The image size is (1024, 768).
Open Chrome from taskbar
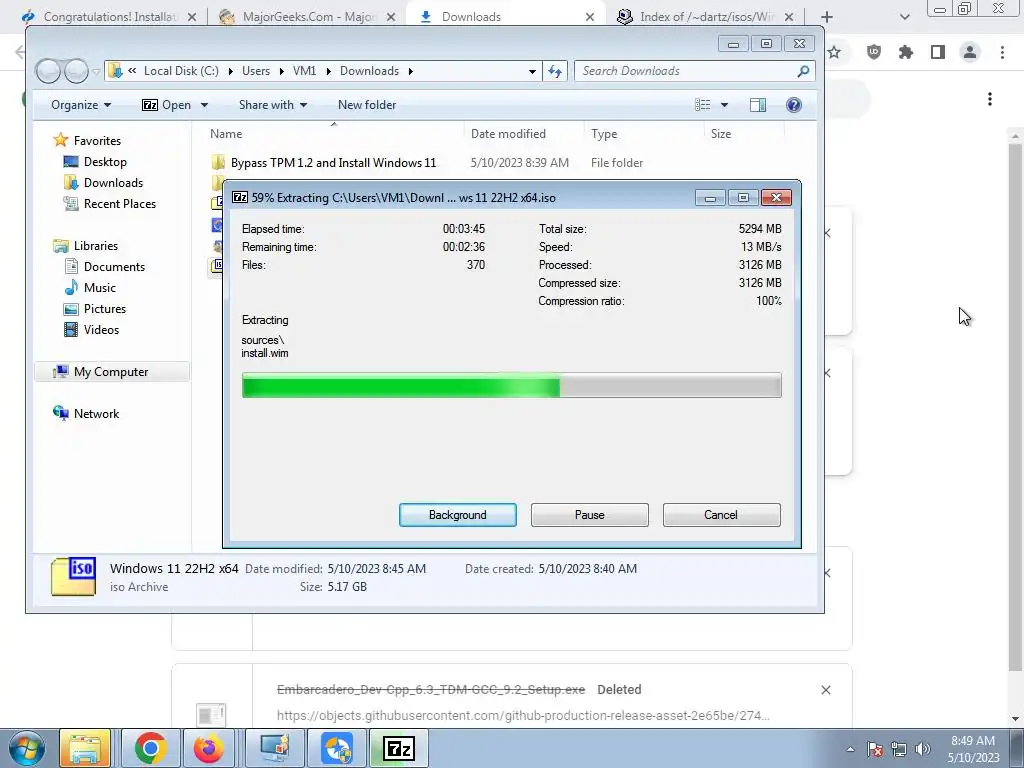[150, 748]
